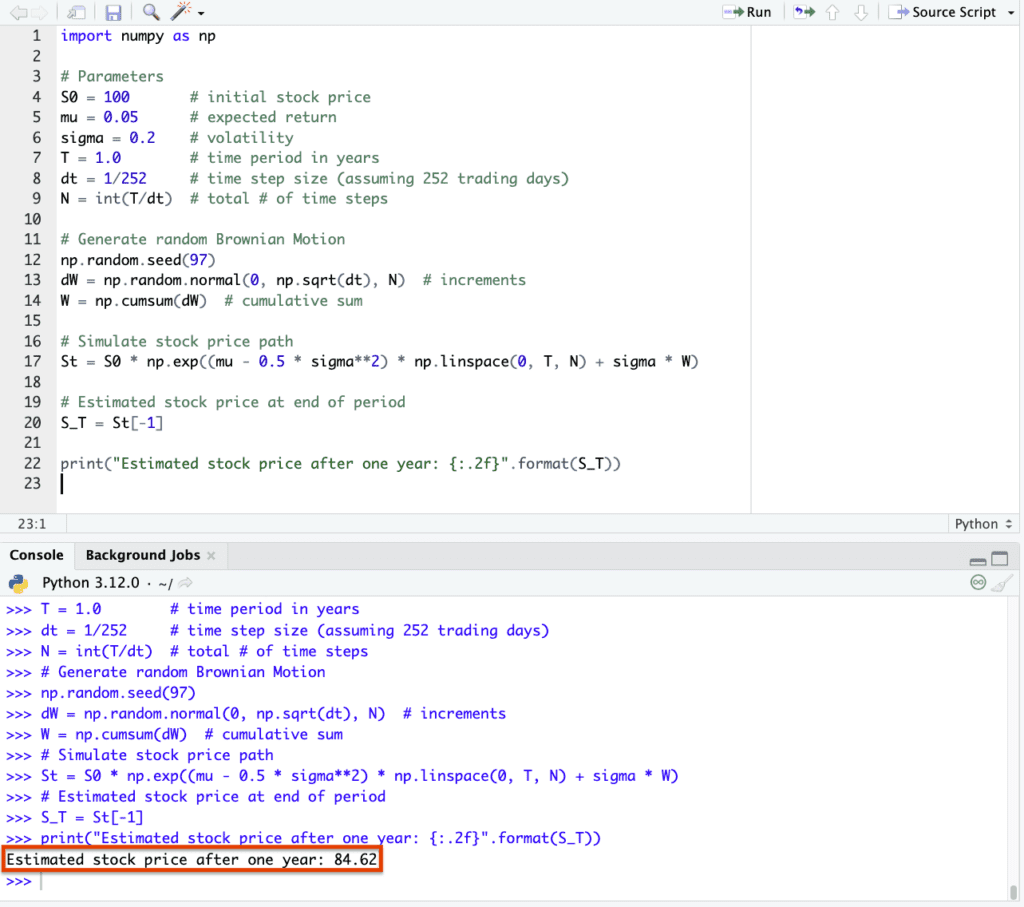The height and width of the screenshot is (907, 1024).
Task: Close the Background Jobs tab
Action: point(211,555)
